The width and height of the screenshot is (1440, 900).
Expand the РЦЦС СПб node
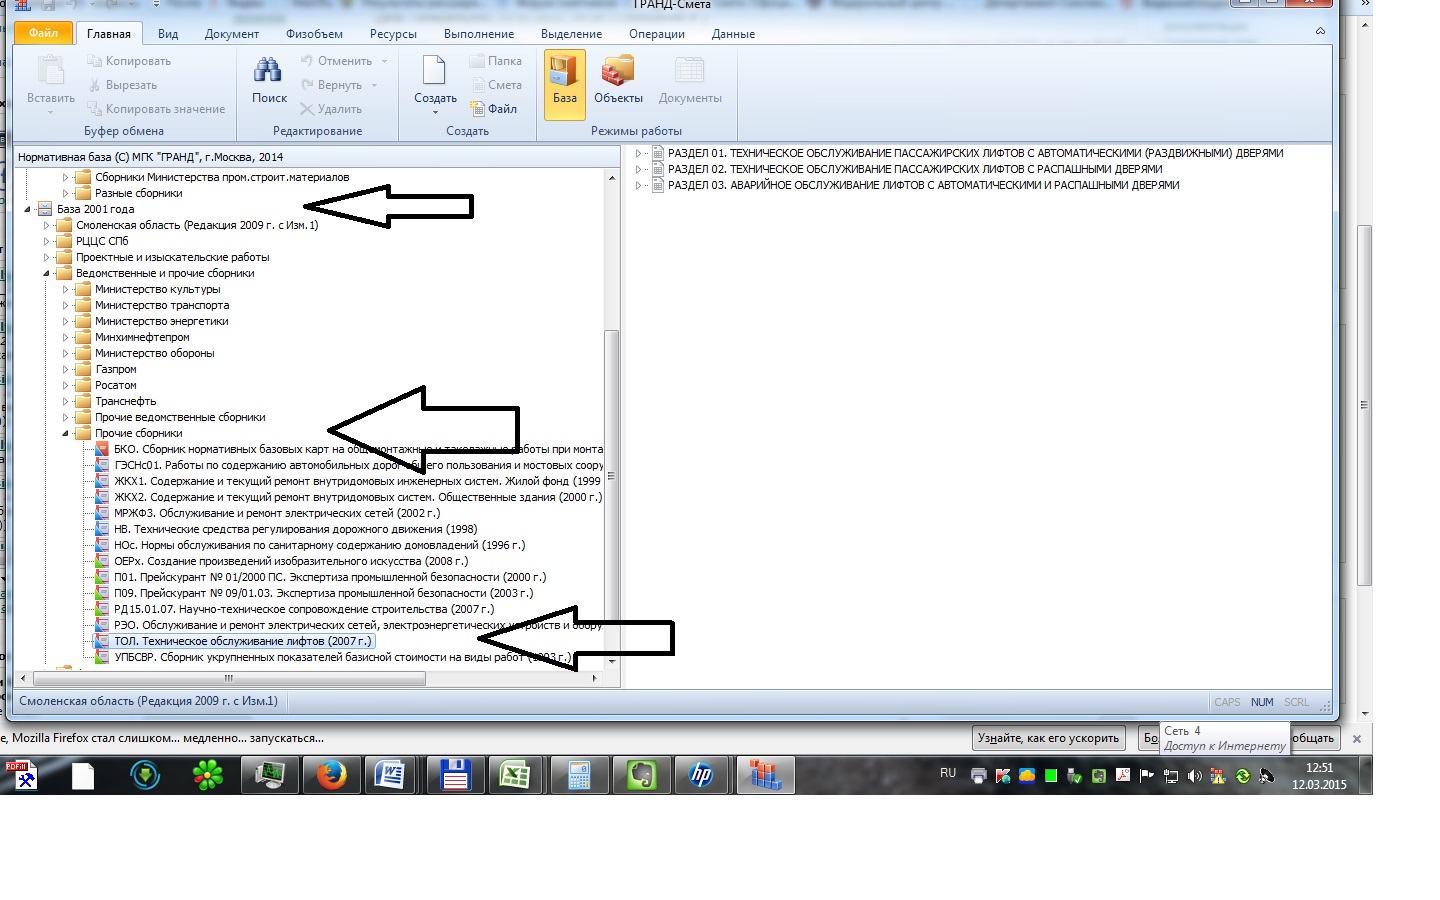[x=46, y=241]
